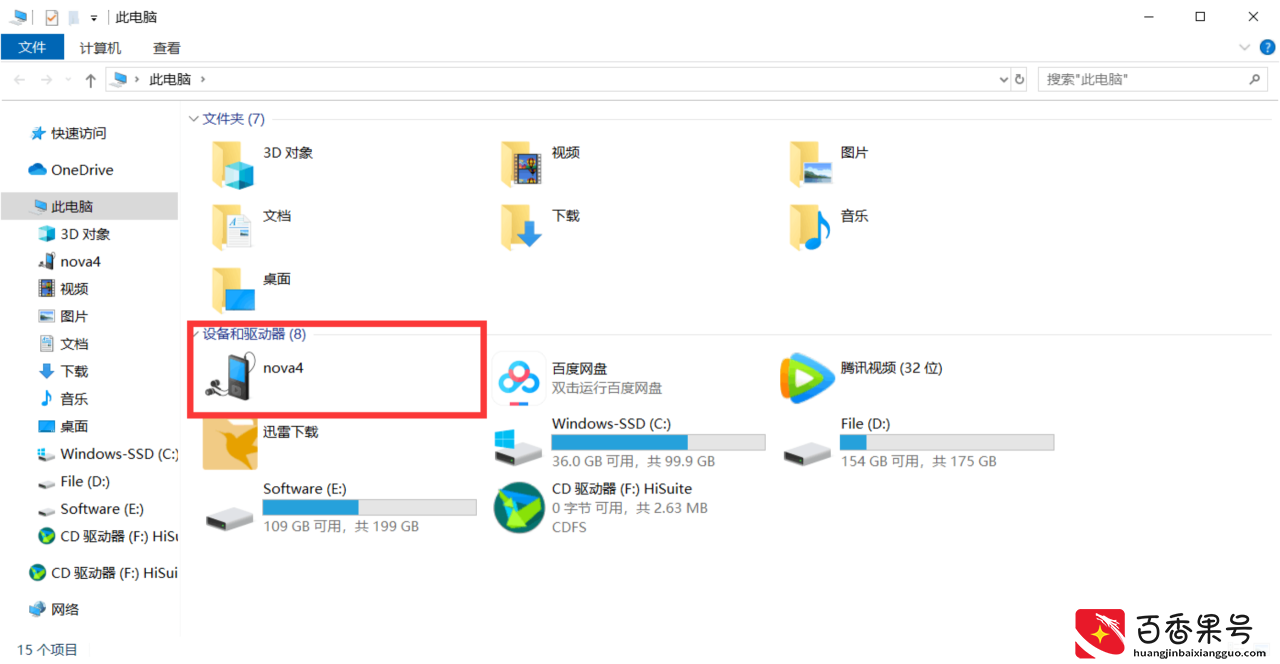Click the File (D:) capacity bar
1280x664 pixels.
tap(947, 442)
